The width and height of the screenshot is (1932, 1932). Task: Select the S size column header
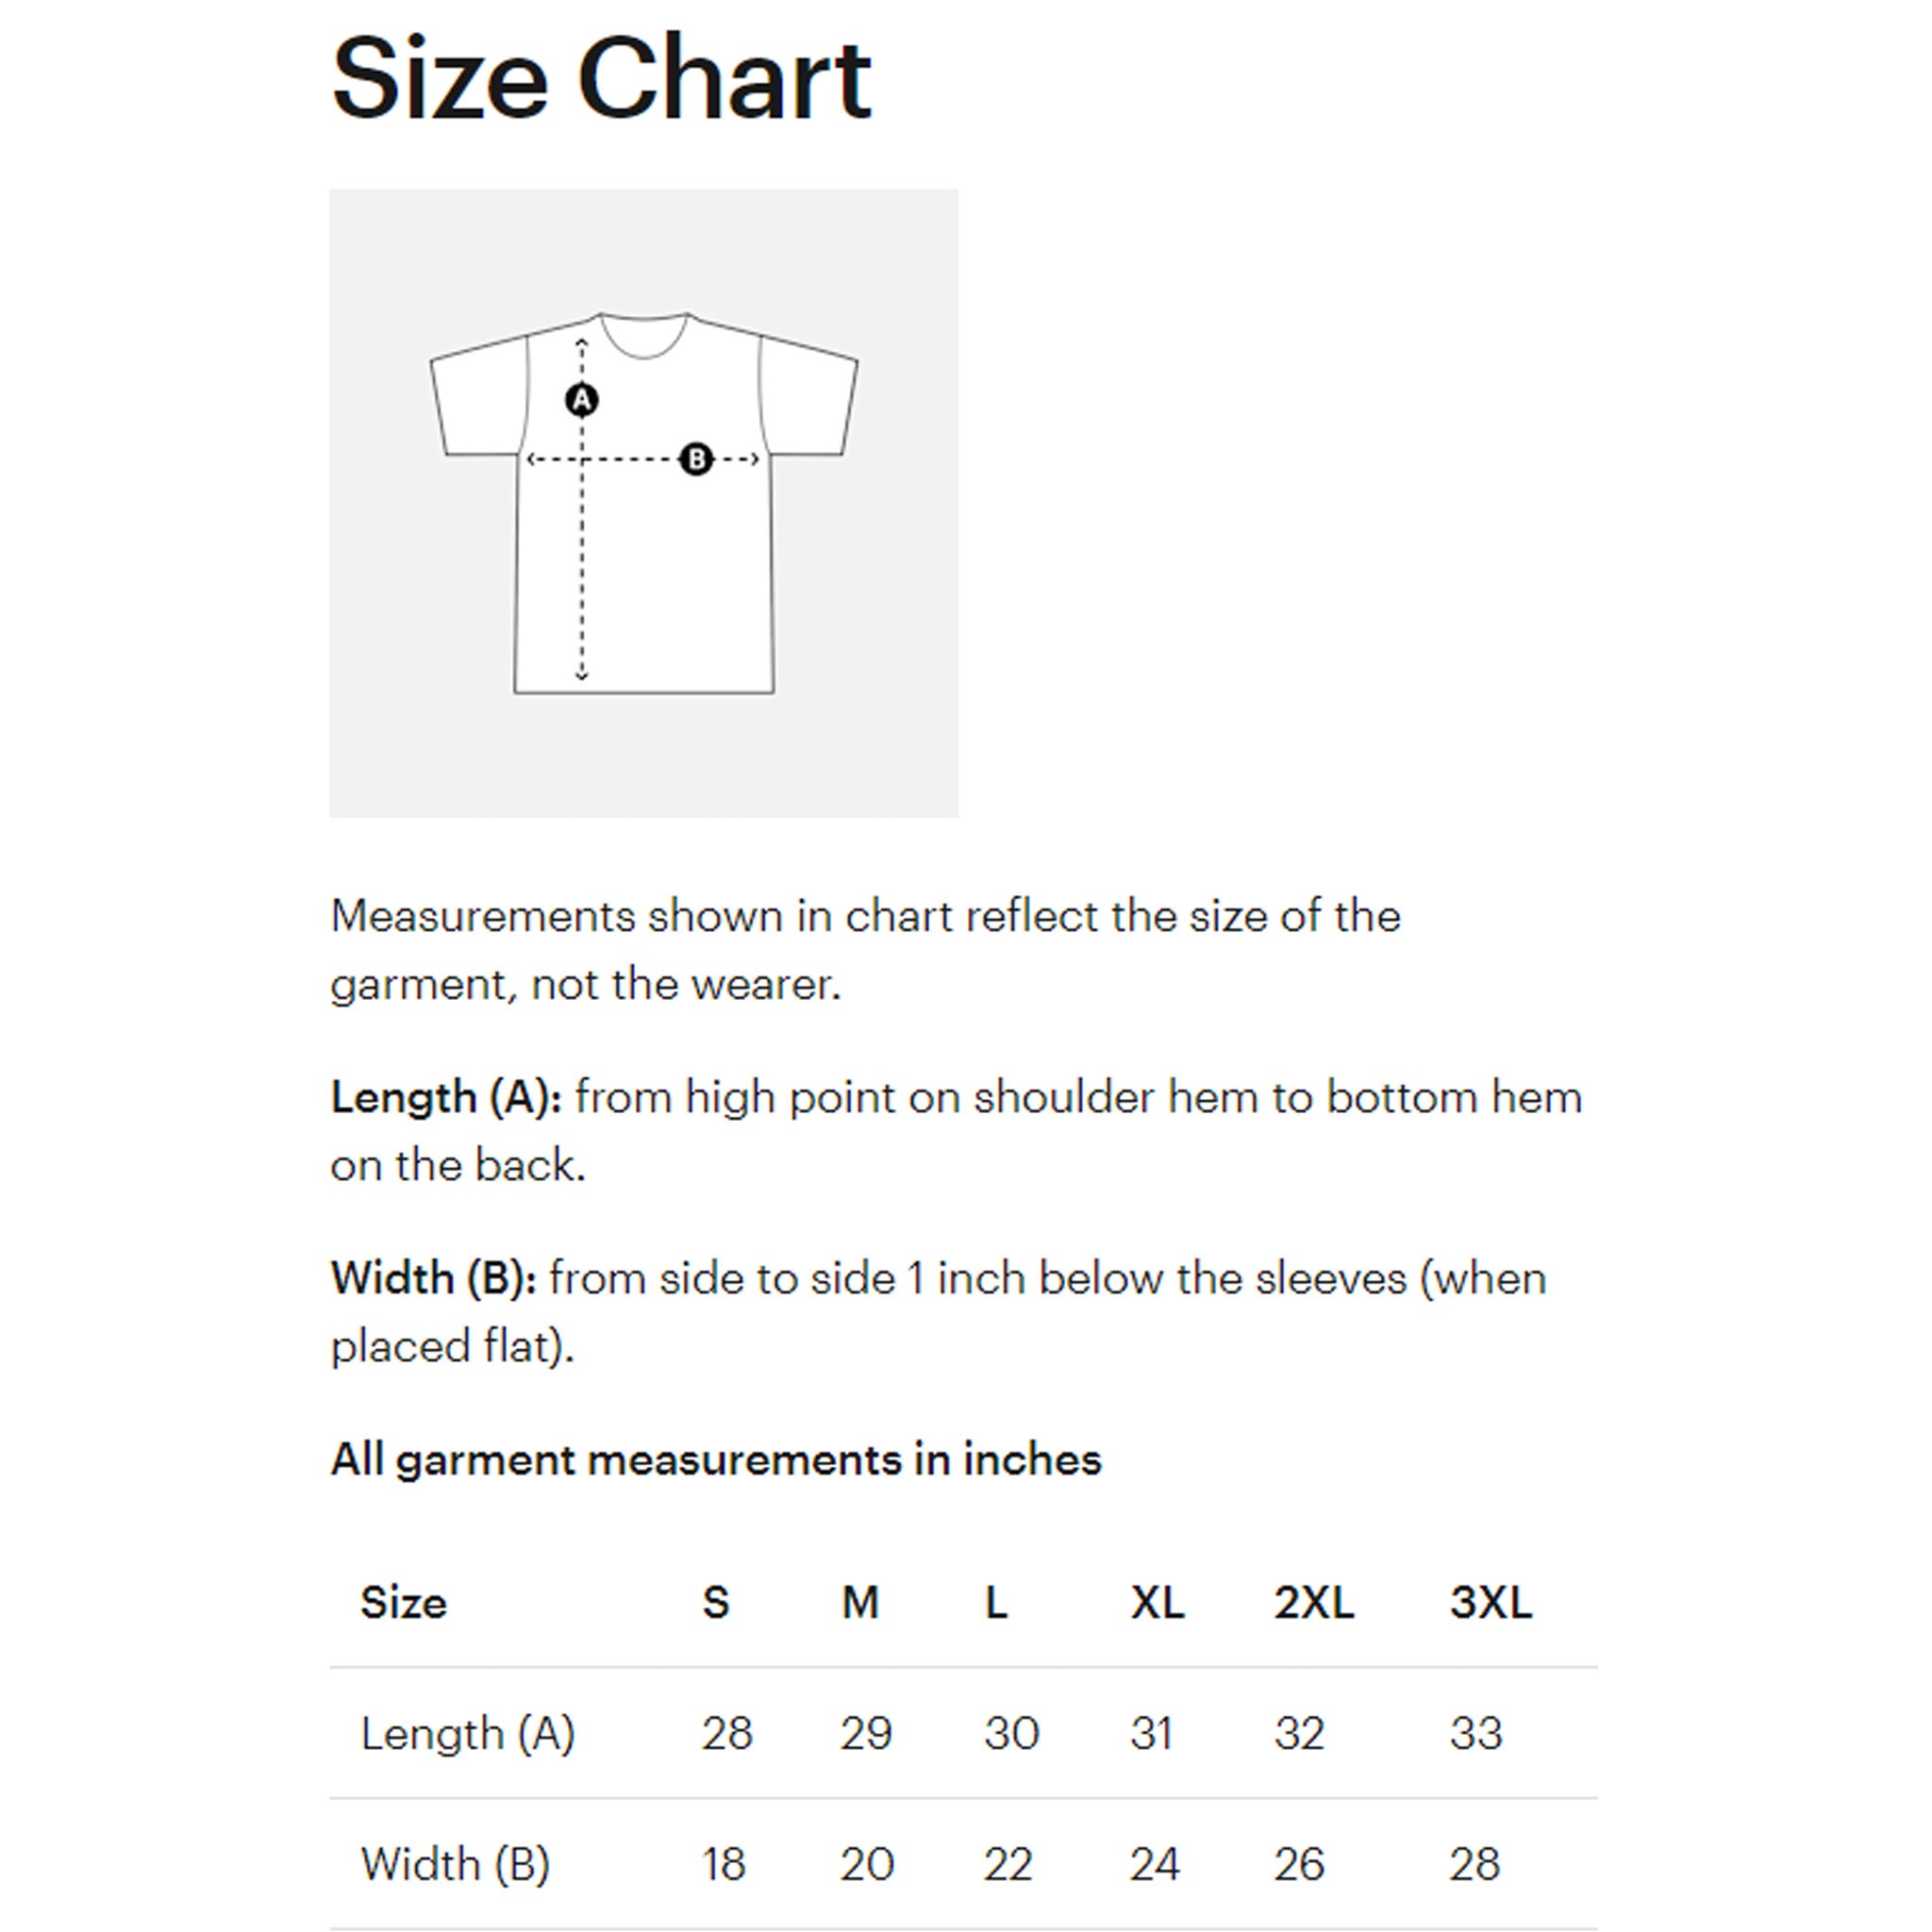716,1601
